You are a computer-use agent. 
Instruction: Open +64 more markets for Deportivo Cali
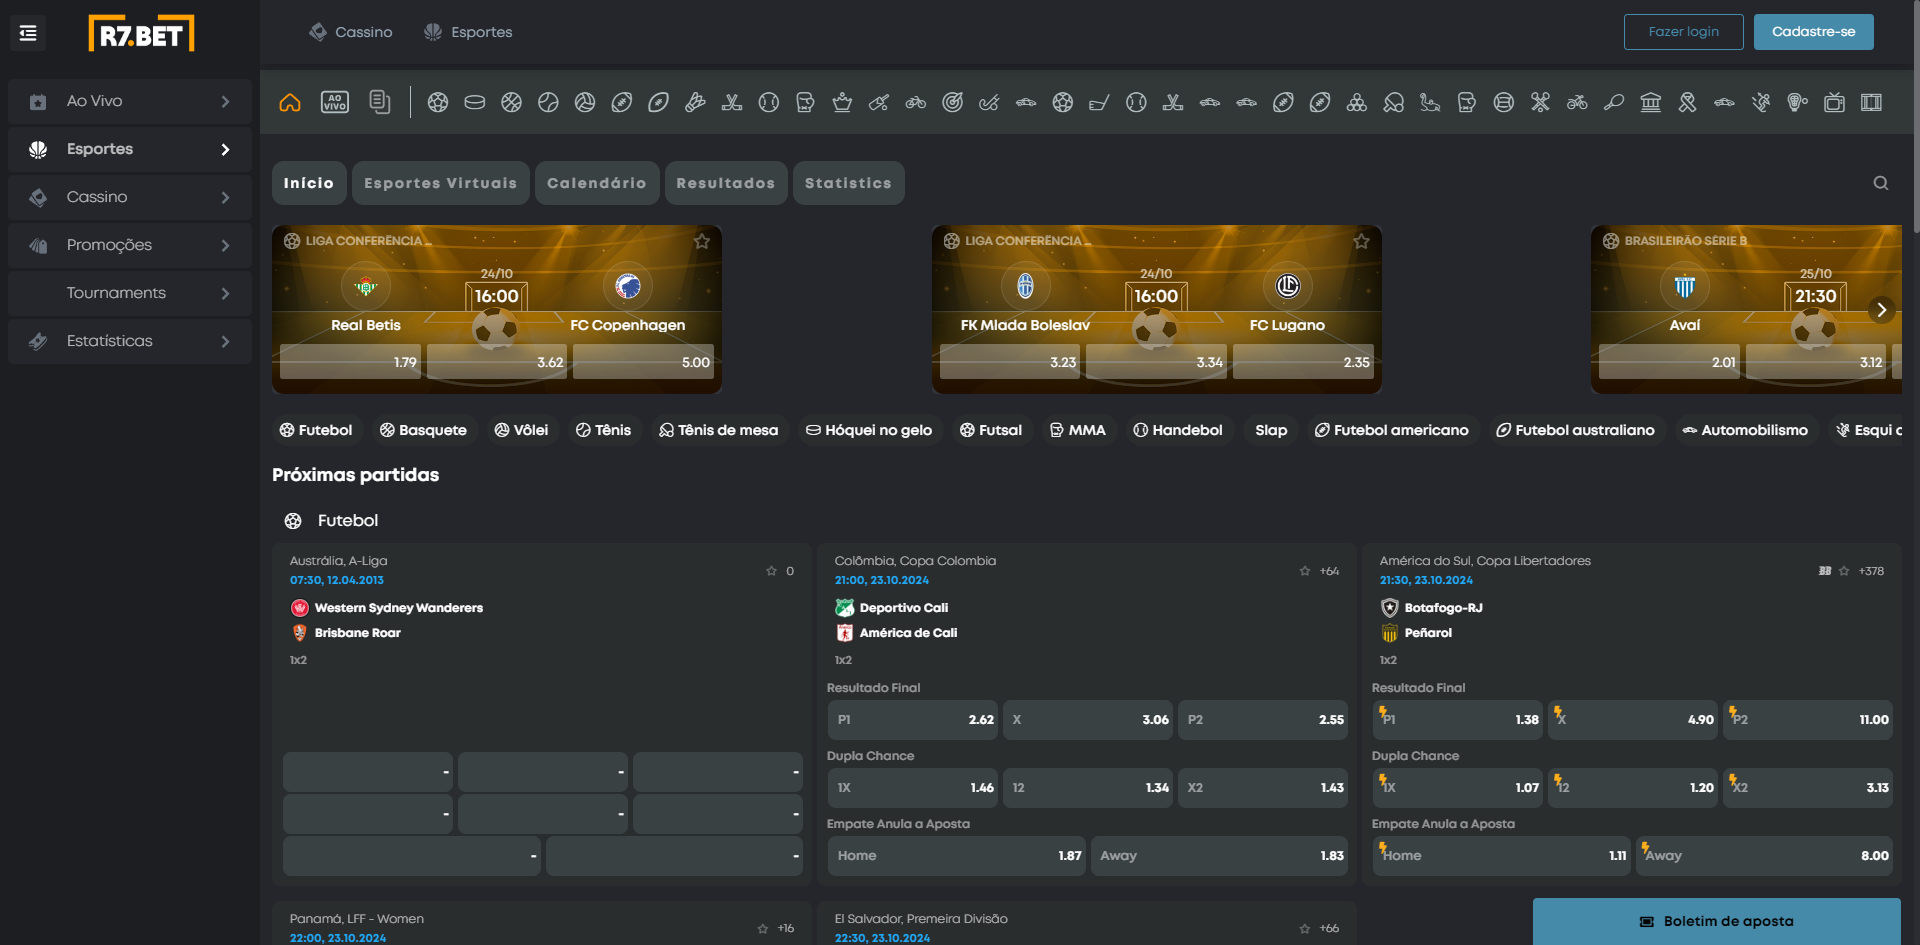point(1329,571)
